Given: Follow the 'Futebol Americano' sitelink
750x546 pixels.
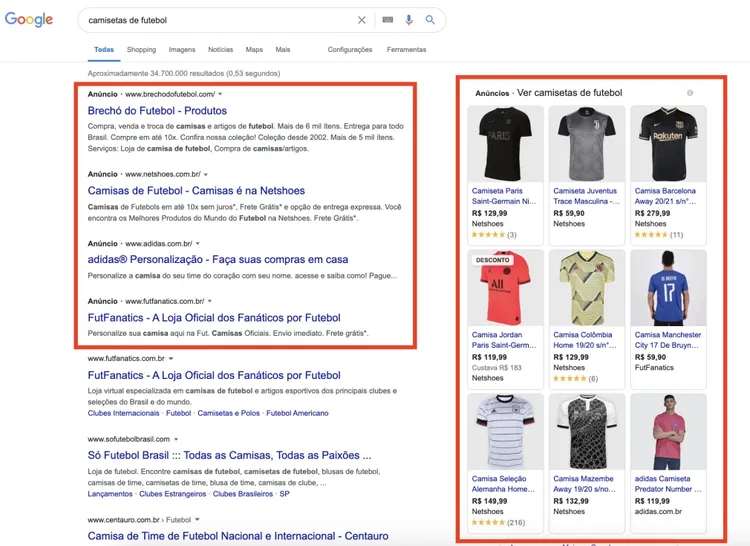Looking at the screenshot, I should click(x=297, y=413).
